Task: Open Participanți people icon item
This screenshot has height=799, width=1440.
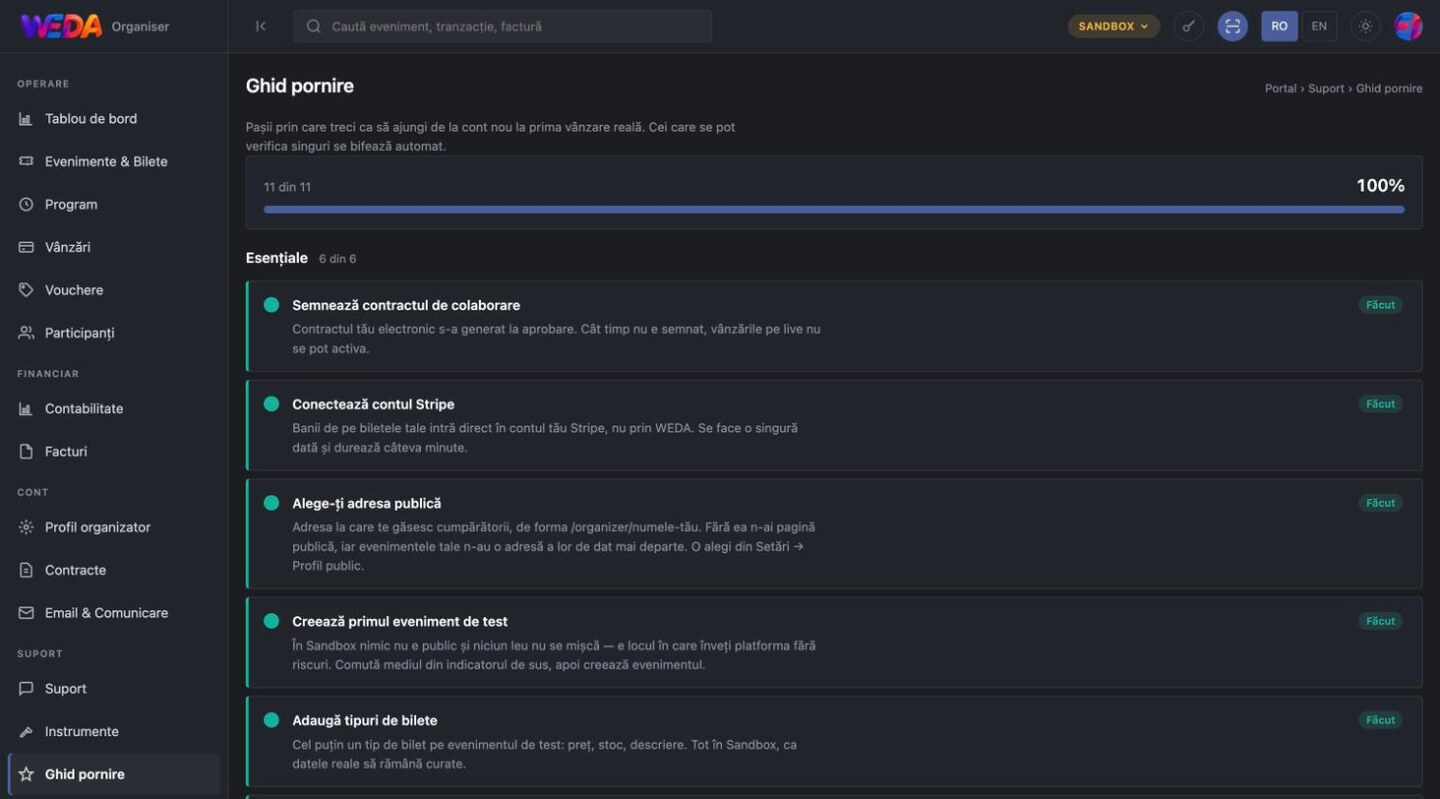Action: click(x=26, y=333)
